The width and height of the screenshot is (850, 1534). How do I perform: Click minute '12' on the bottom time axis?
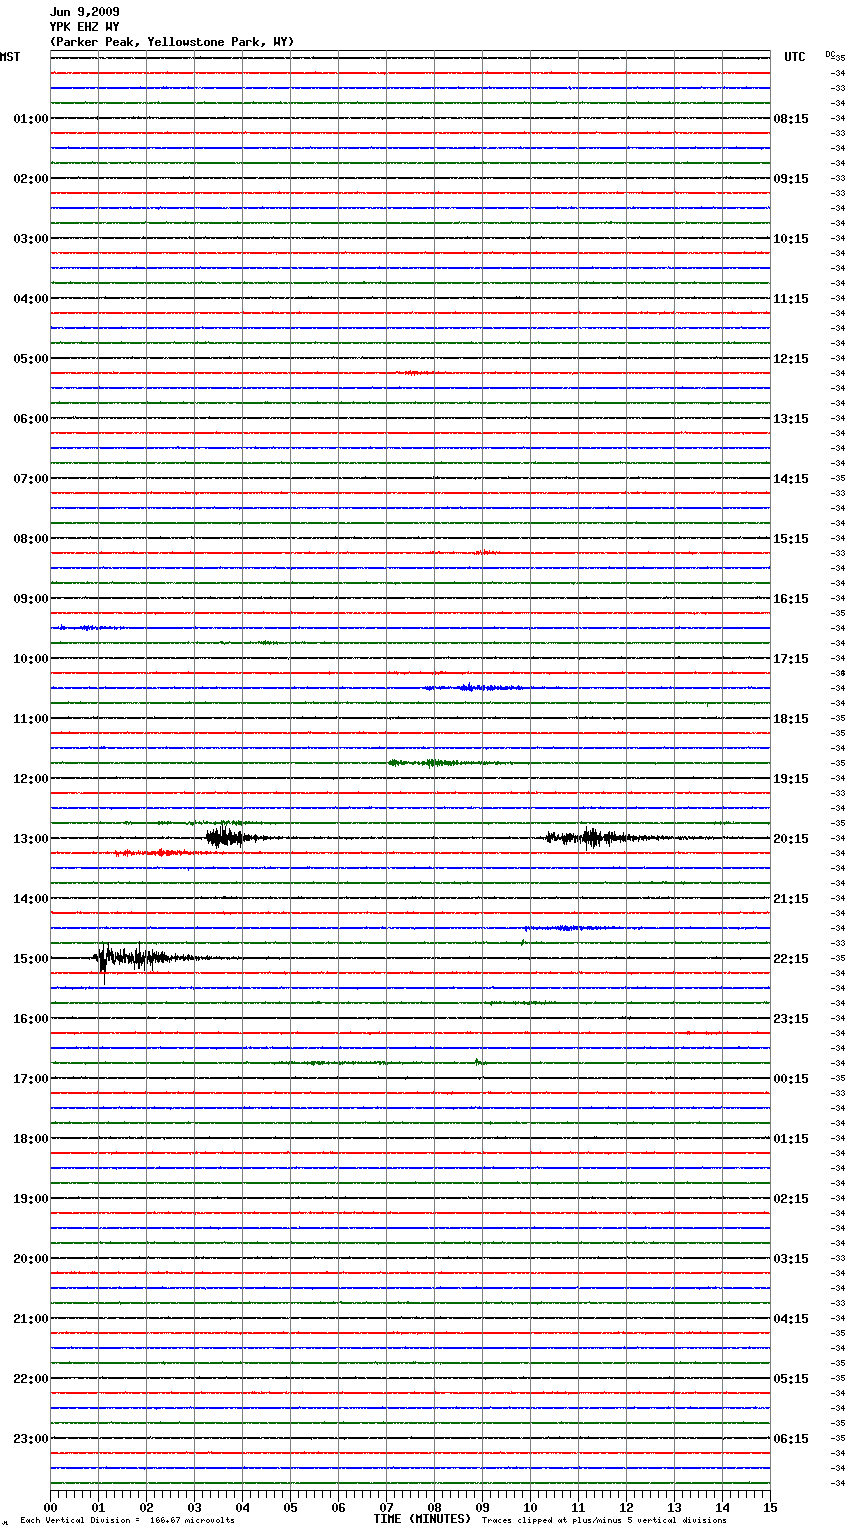pos(626,1507)
